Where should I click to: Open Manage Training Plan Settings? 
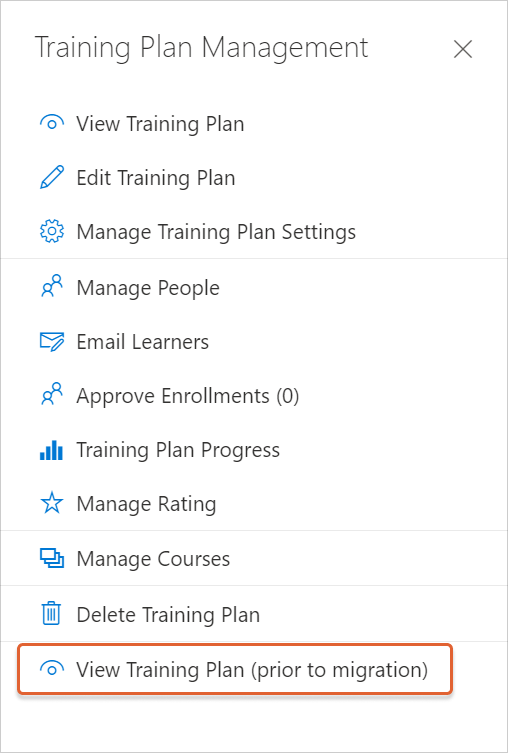coord(216,232)
